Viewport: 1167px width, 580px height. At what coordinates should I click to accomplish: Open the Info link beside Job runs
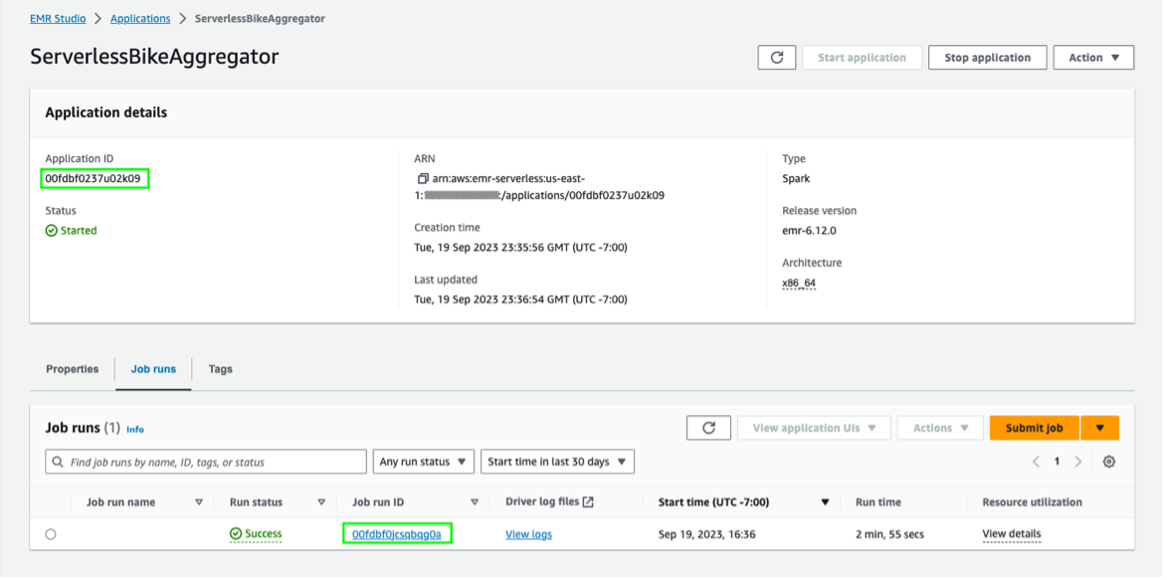[x=135, y=430]
